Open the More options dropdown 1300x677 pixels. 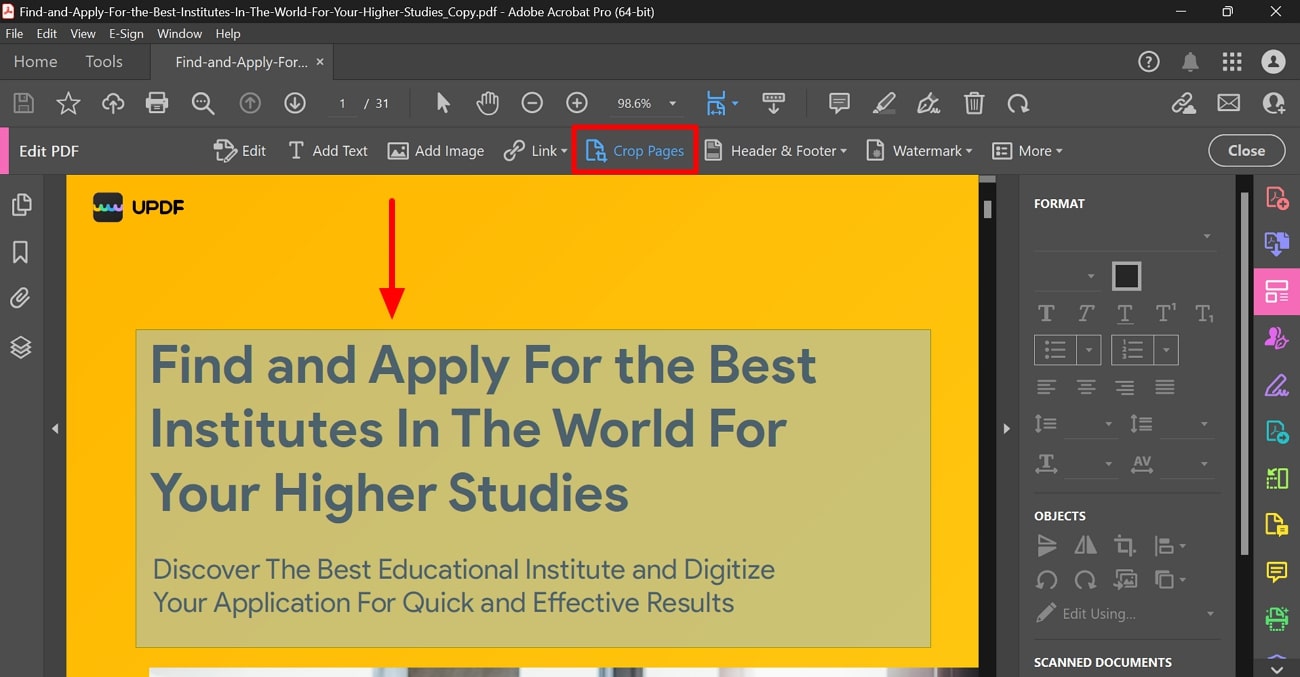pos(1027,151)
